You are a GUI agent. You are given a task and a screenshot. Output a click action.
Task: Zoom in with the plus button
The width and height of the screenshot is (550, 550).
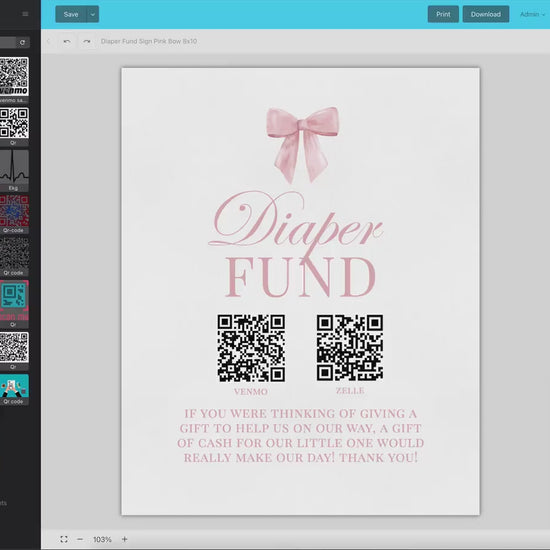(x=125, y=539)
